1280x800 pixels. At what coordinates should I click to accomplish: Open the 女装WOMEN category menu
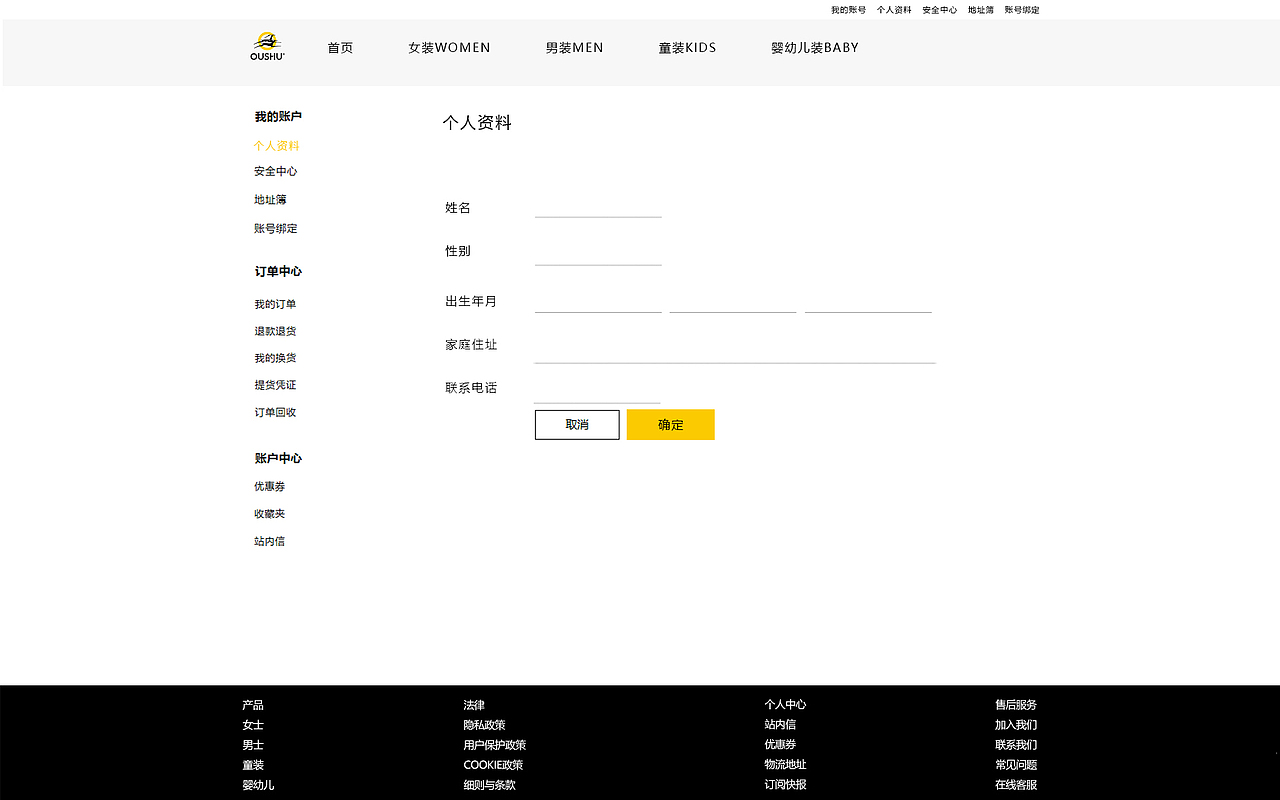coord(449,47)
